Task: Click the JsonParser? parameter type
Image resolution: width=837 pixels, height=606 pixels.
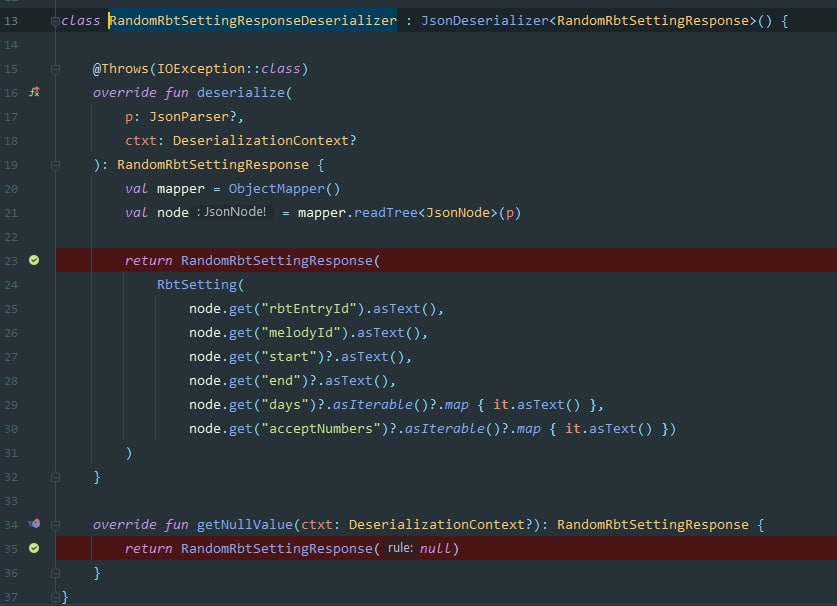Action: [x=193, y=117]
